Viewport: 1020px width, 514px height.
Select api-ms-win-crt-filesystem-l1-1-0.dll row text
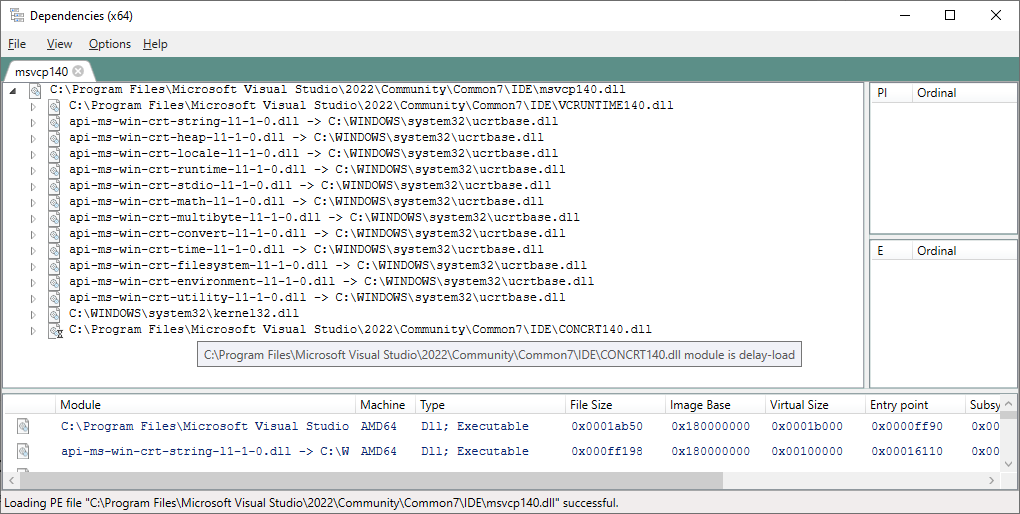[x=328, y=265]
